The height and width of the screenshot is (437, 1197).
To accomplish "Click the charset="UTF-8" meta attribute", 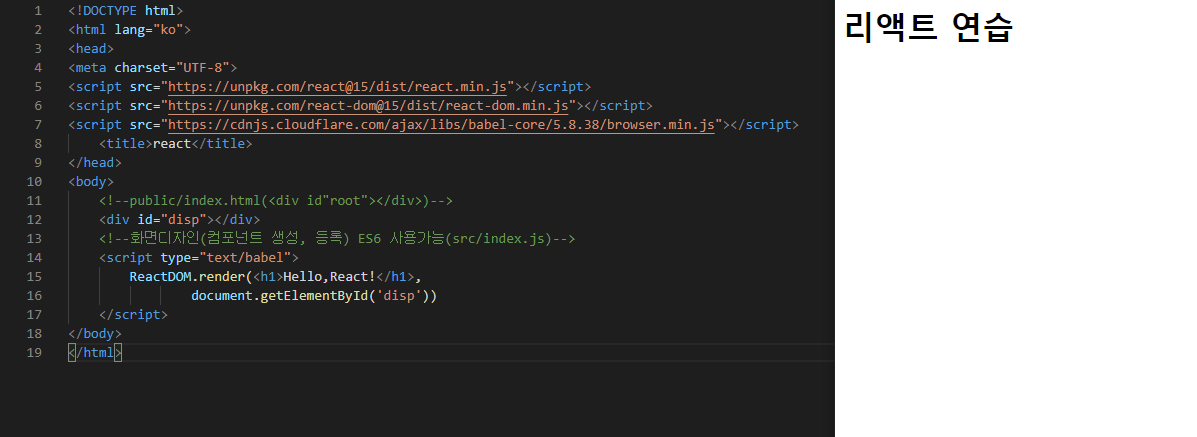I will (x=172, y=67).
